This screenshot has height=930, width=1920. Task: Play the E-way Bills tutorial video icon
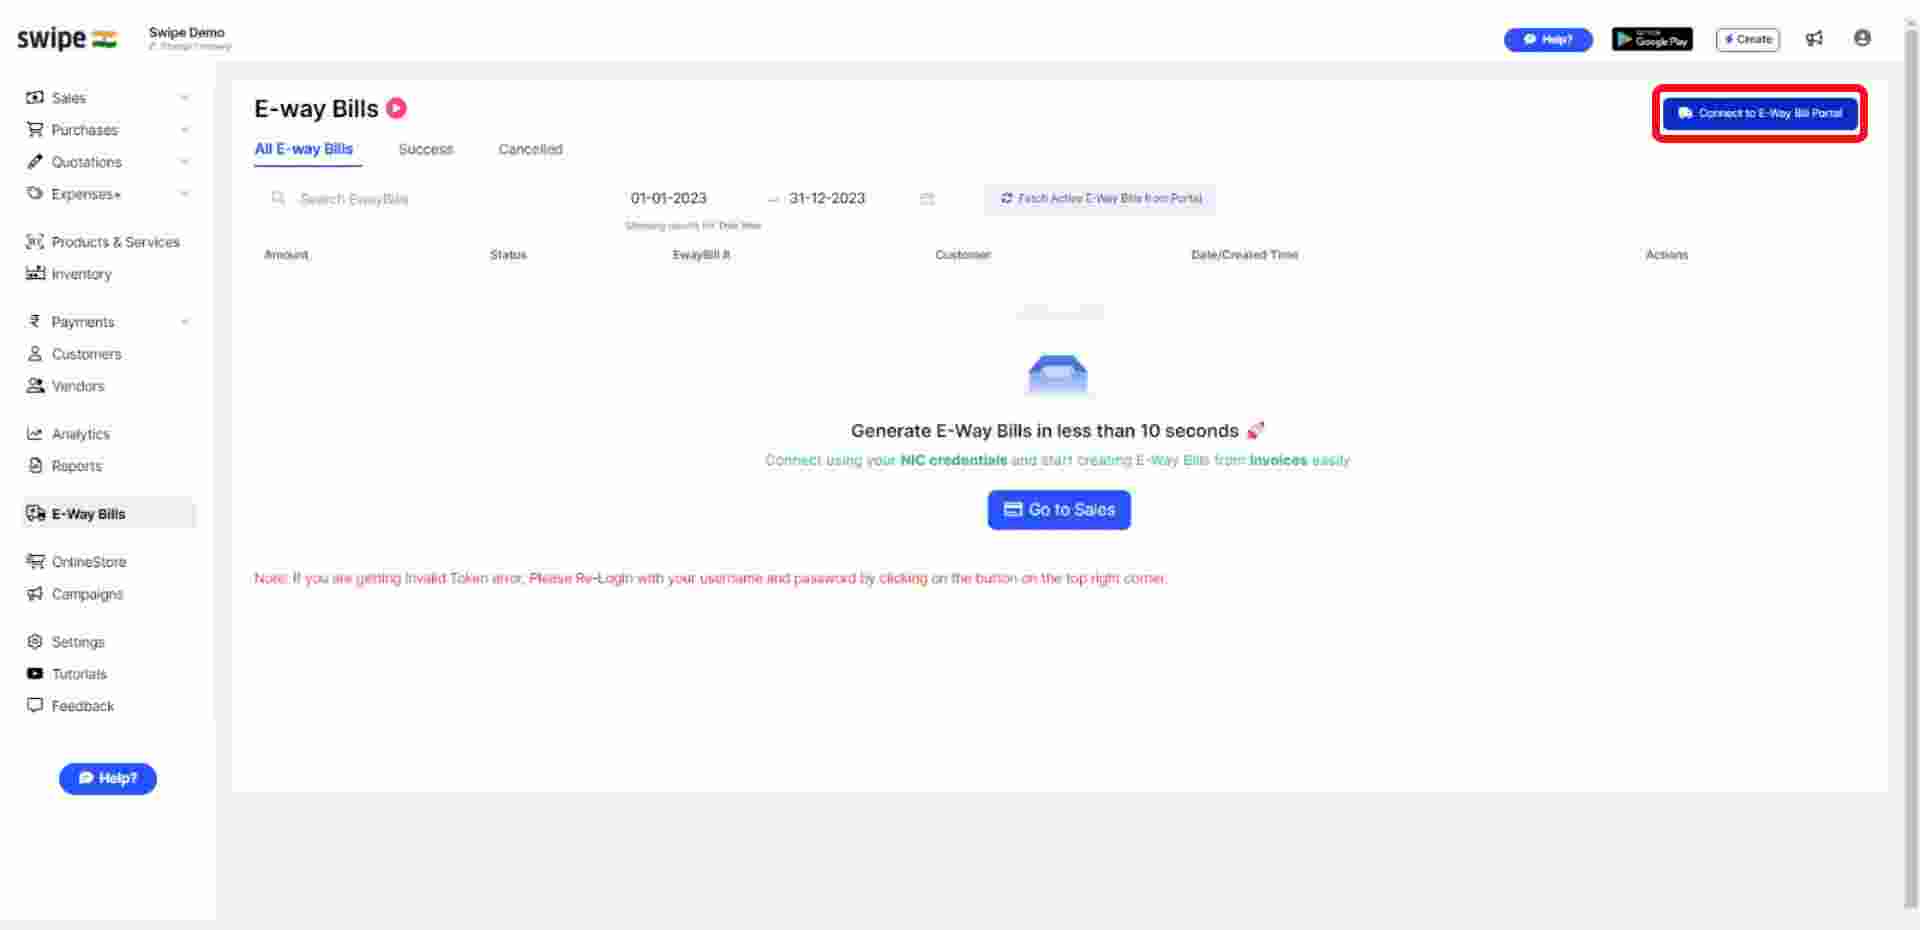[x=397, y=108]
